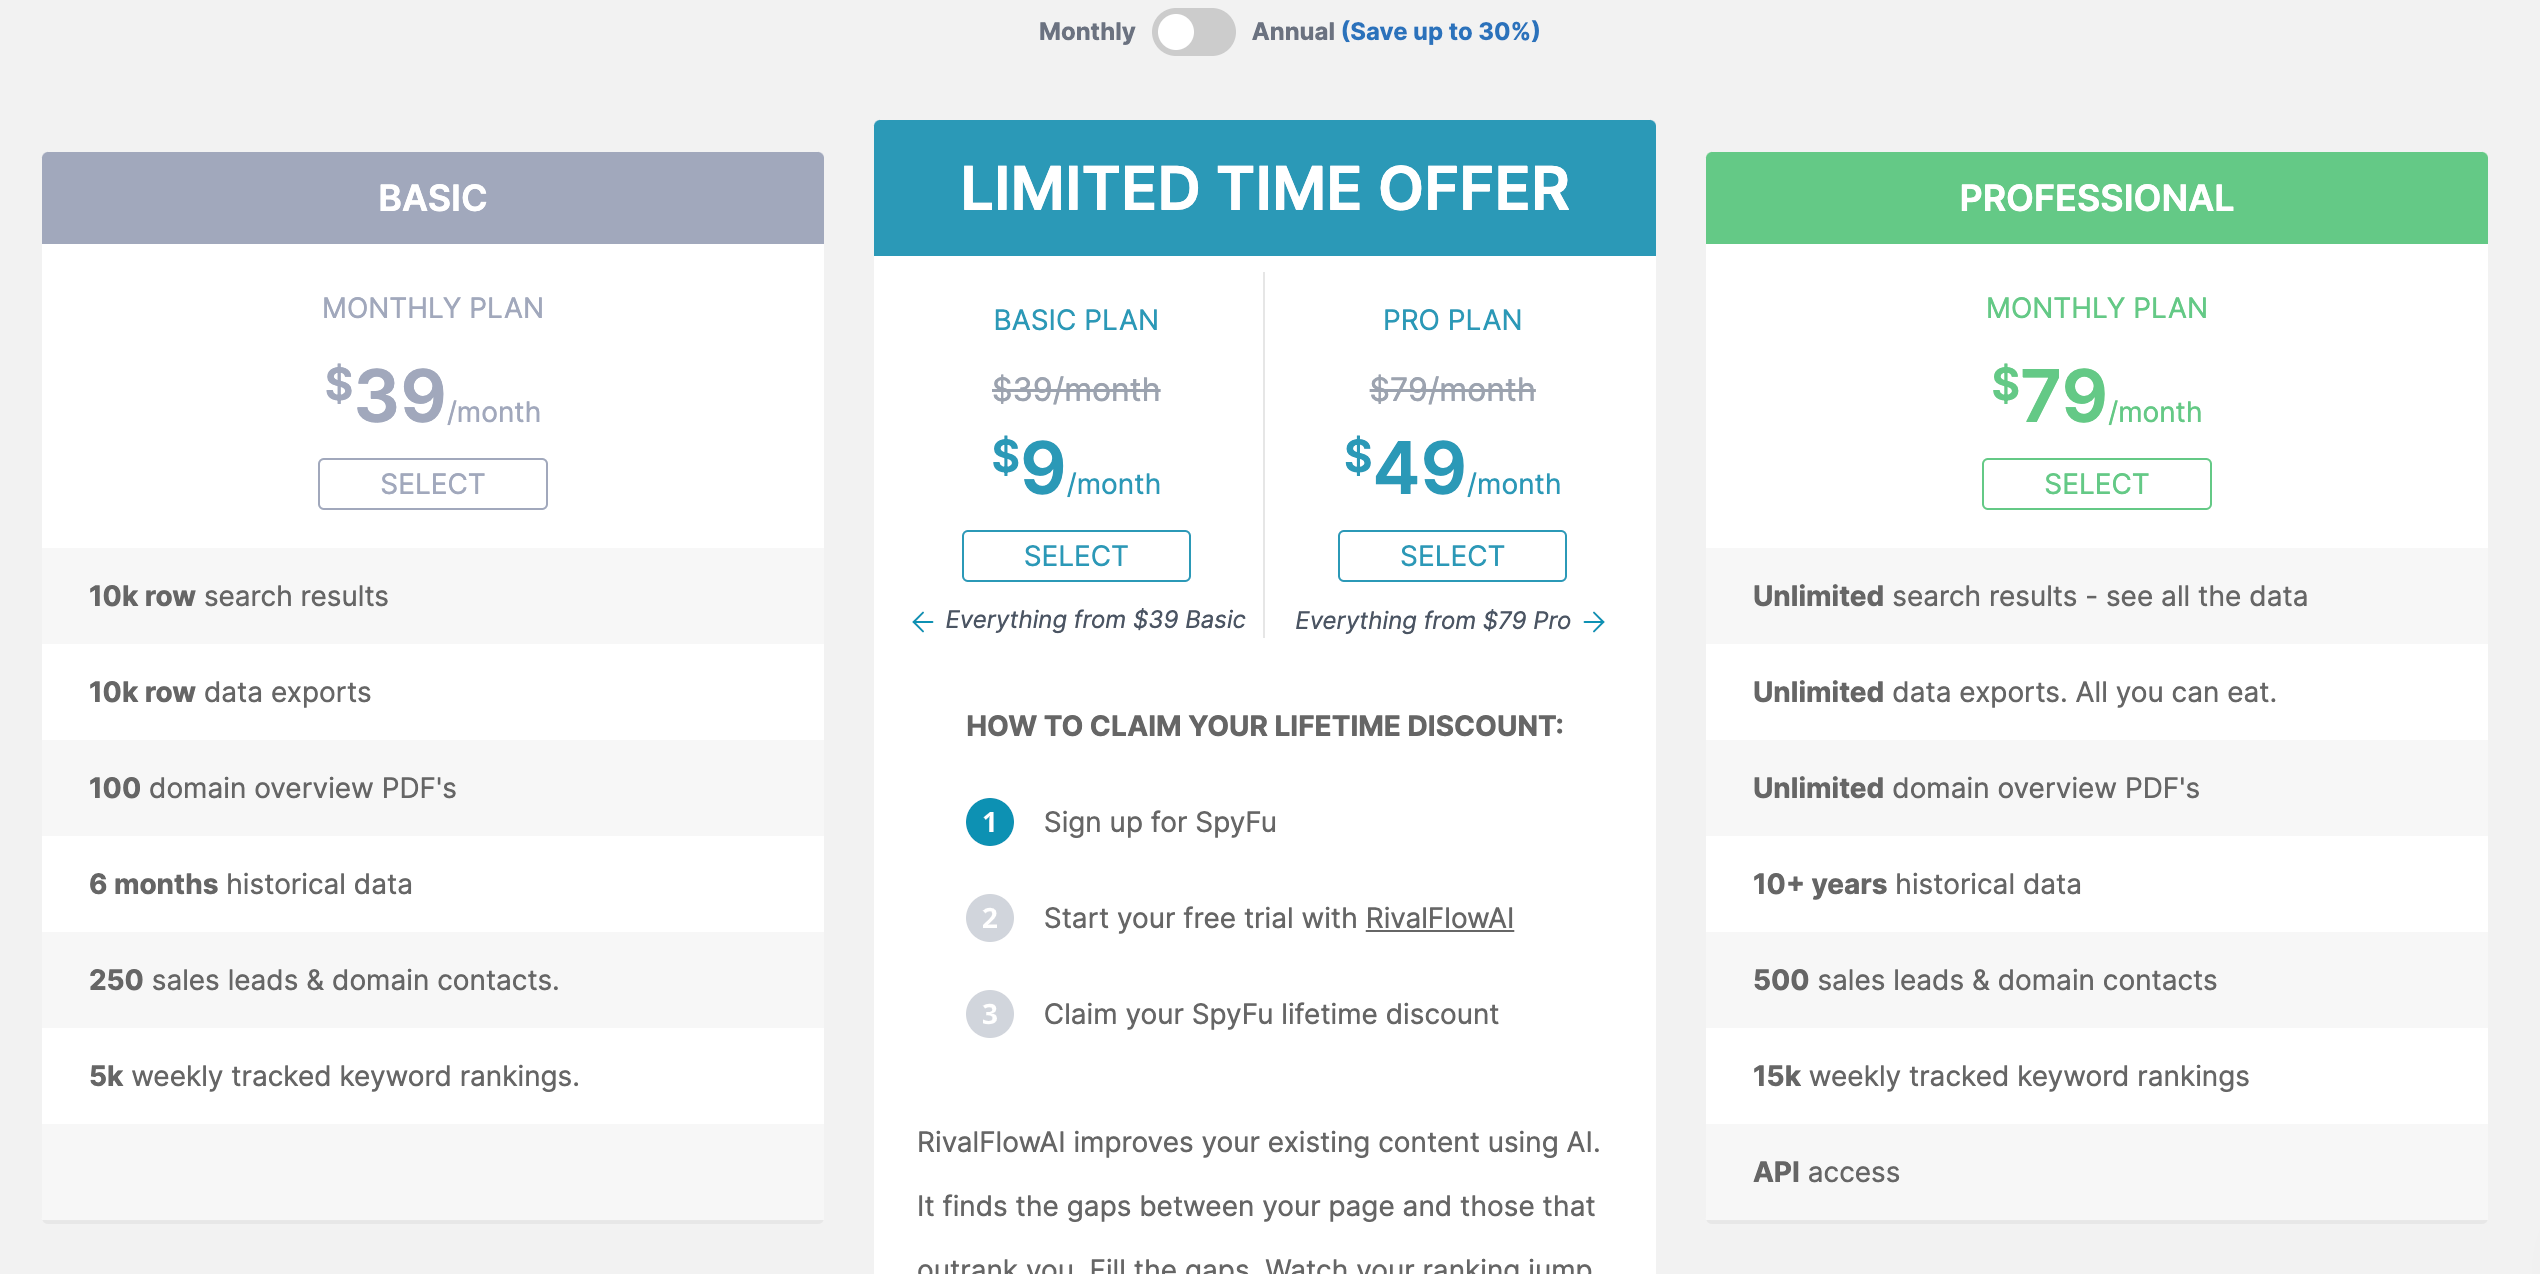Click the left arrow beside Everything from $39 Basic
The width and height of the screenshot is (2540, 1274).
coord(923,622)
